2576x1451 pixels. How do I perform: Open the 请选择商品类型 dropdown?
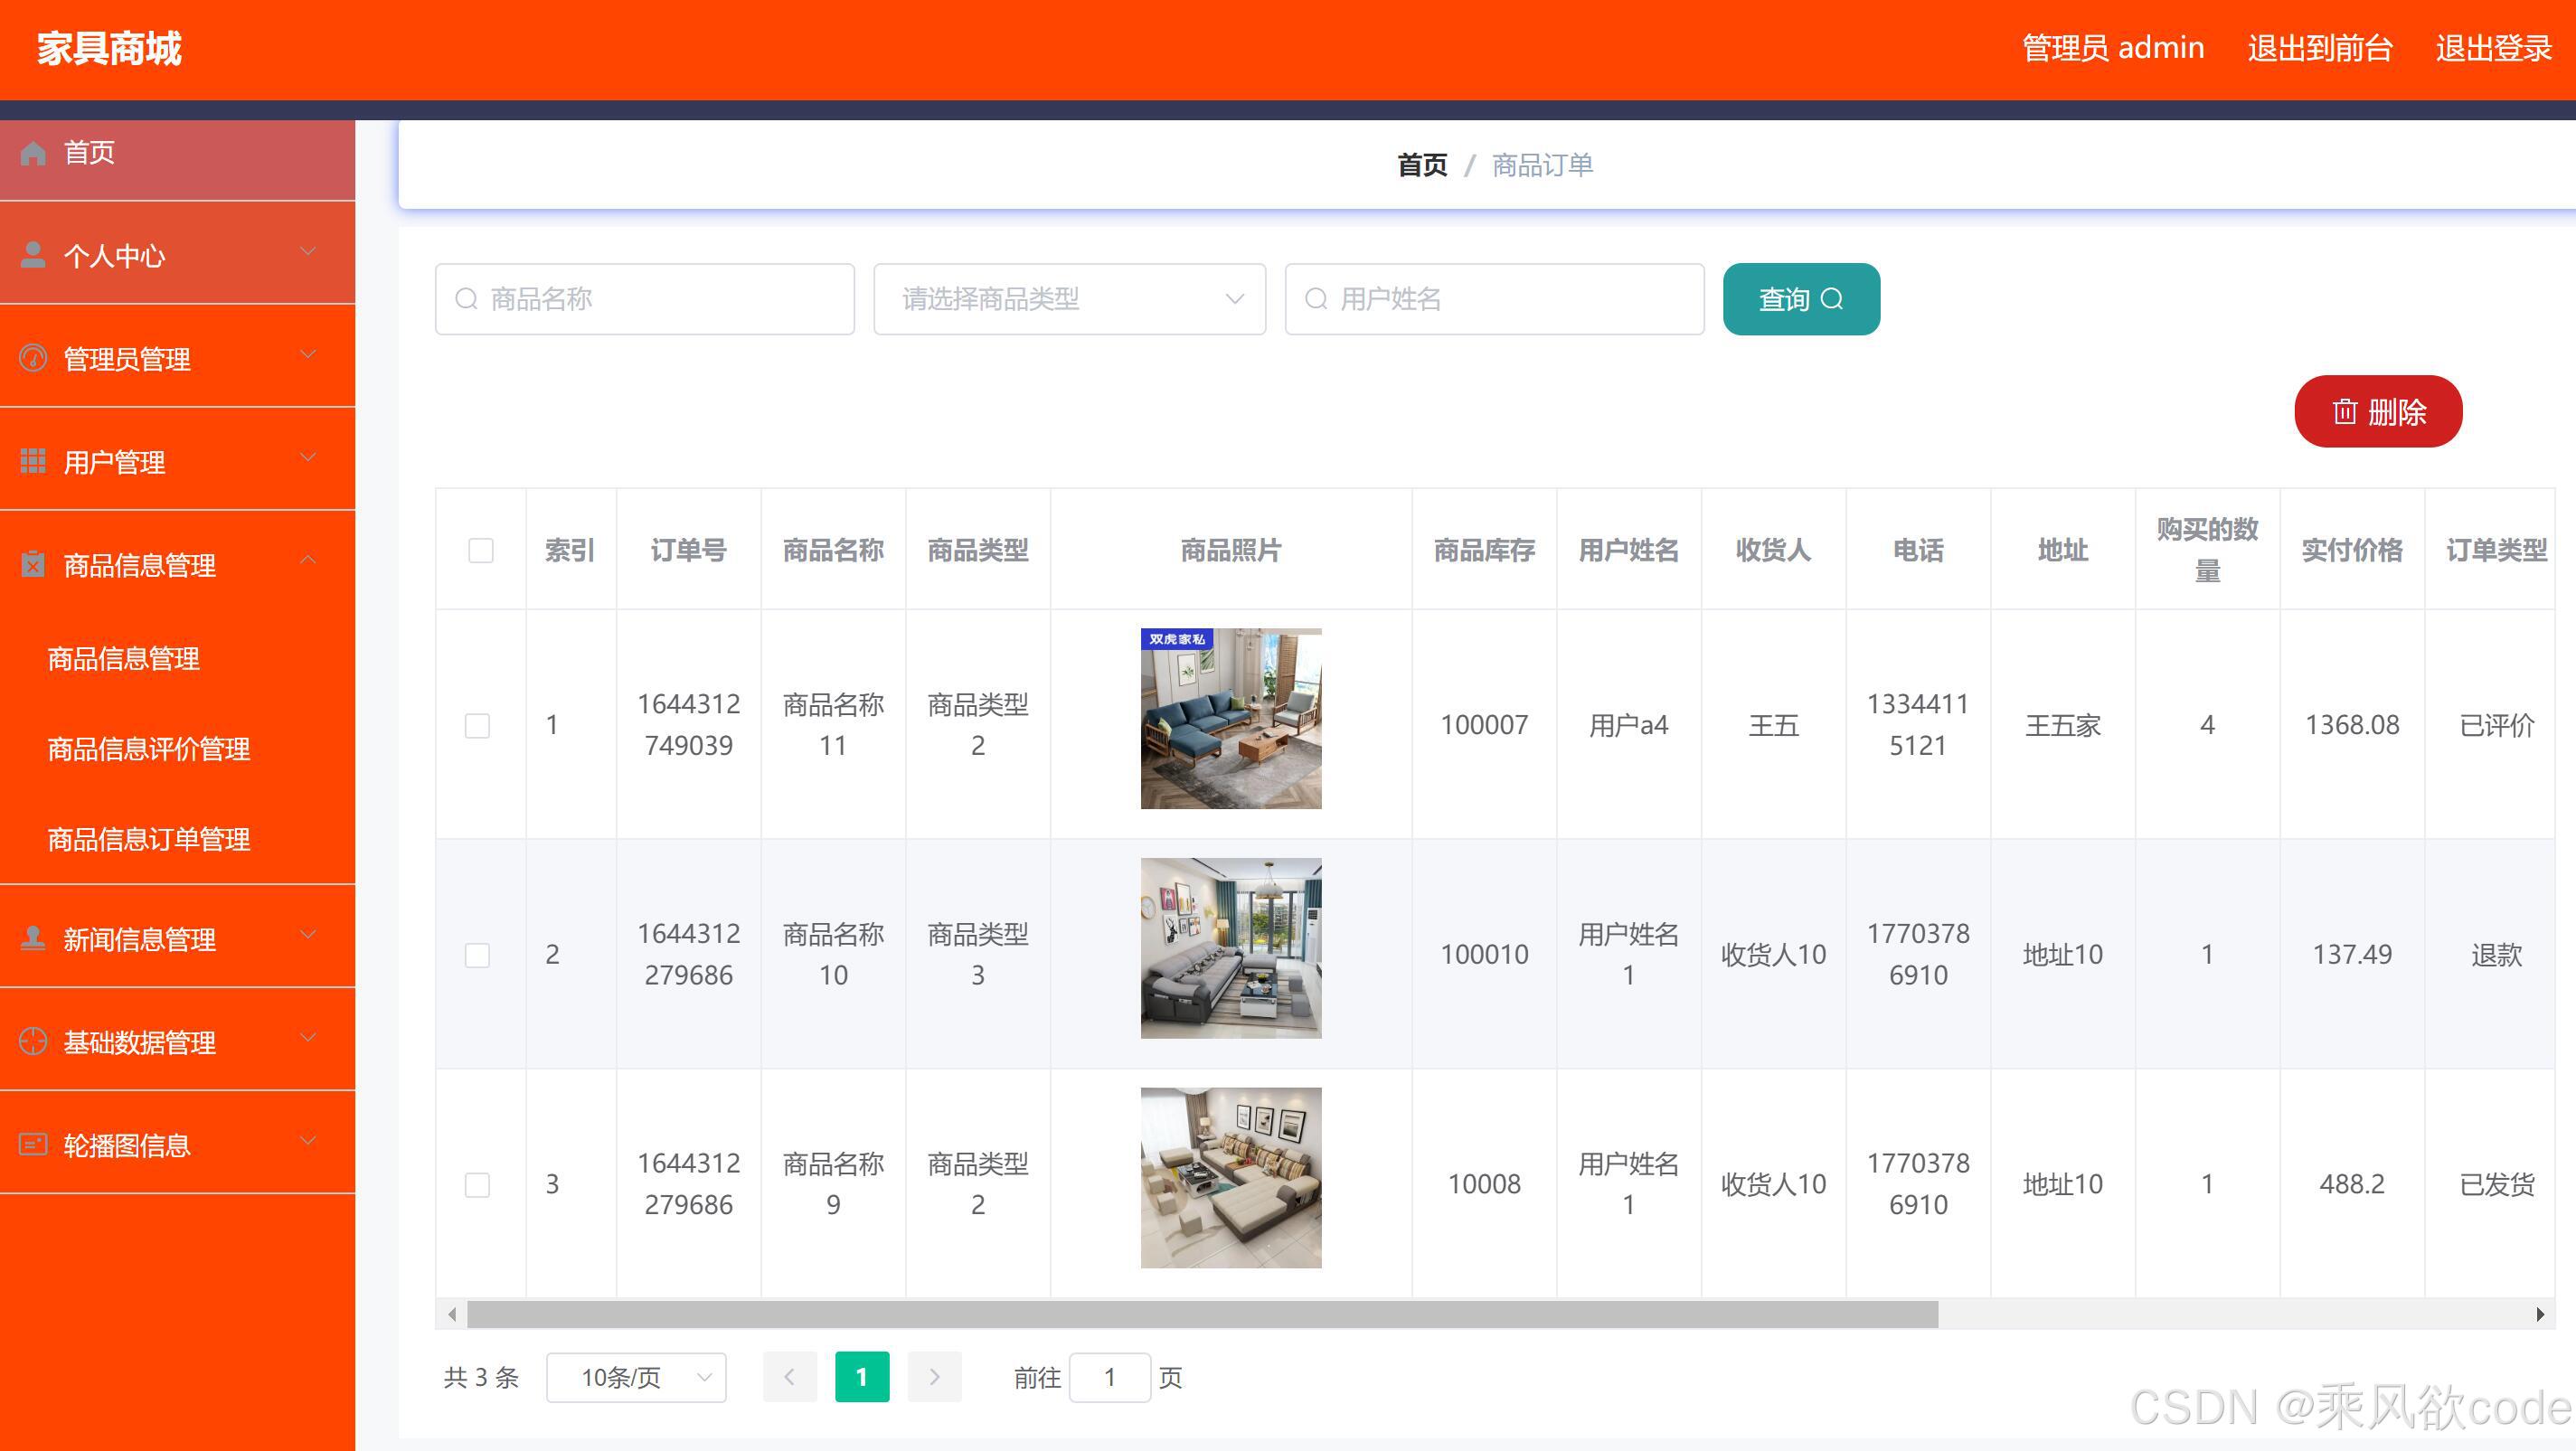coord(1068,298)
